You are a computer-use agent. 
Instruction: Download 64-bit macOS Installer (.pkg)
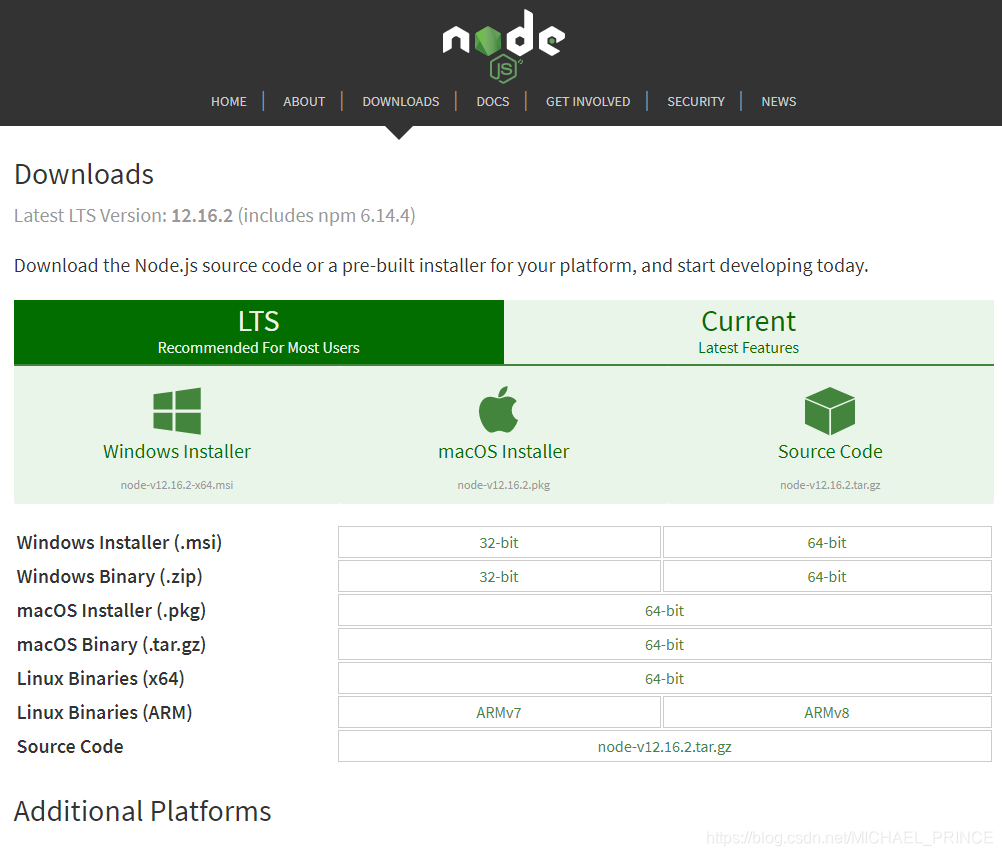click(665, 611)
